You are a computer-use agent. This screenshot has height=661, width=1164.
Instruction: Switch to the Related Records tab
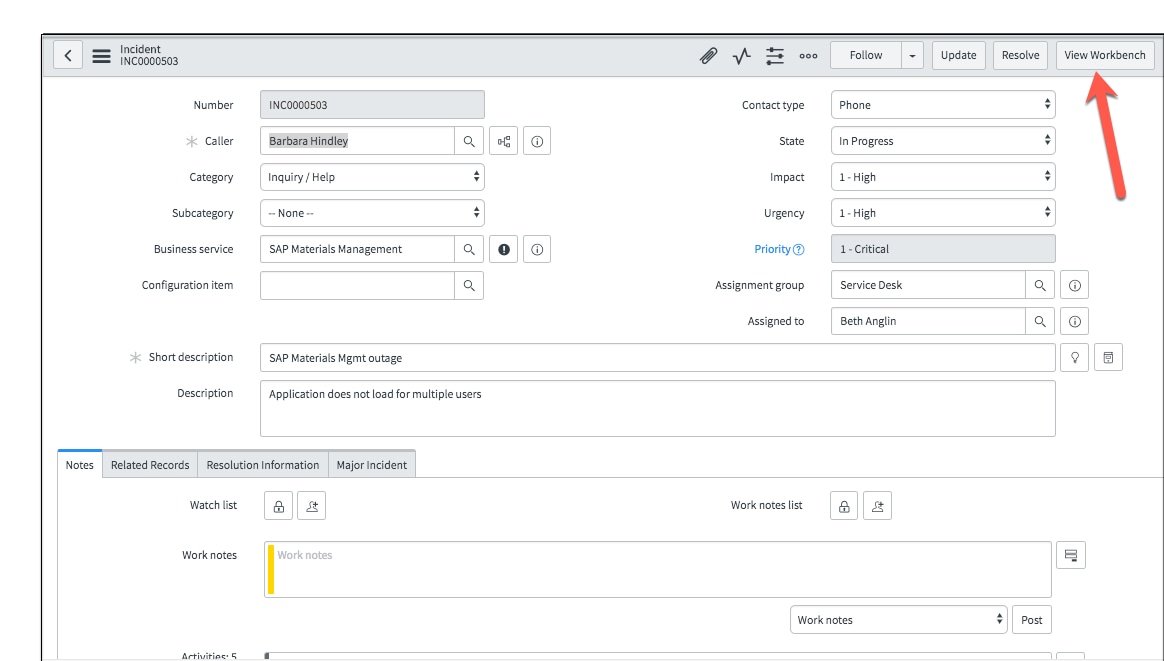149,464
